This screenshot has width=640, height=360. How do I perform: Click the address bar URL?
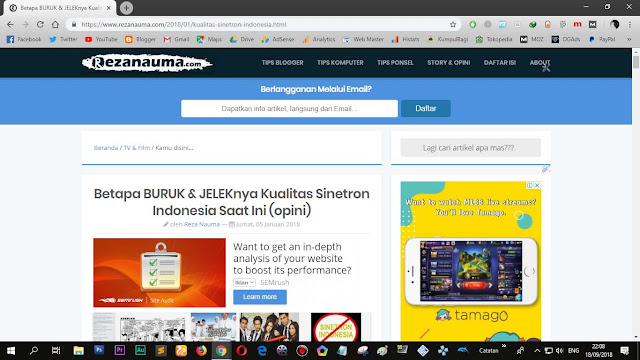[x=184, y=24]
